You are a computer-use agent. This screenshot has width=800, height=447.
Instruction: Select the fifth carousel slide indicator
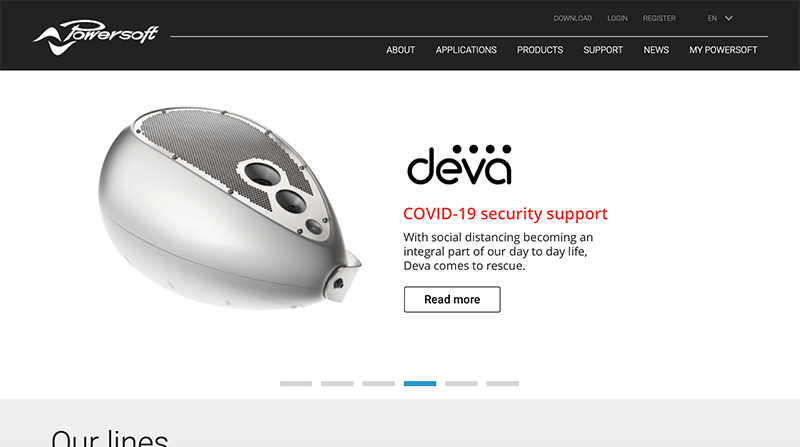tap(461, 383)
